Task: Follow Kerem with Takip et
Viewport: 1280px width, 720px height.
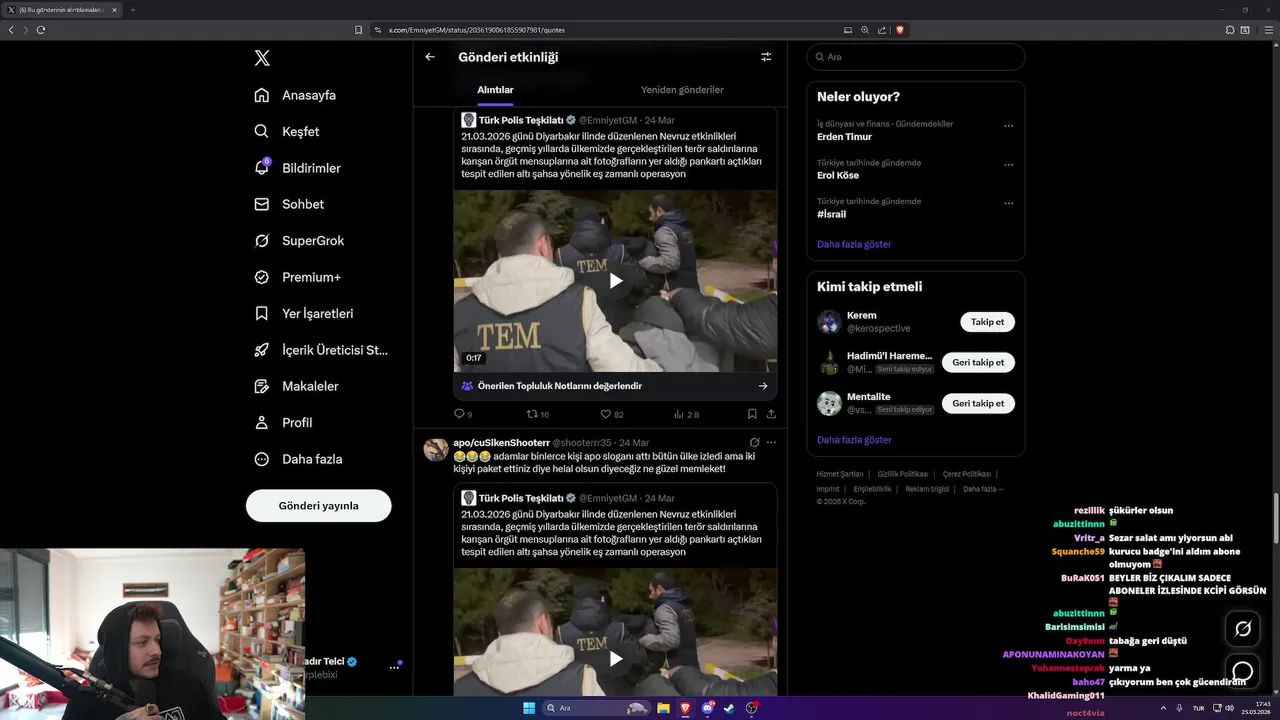Action: (x=988, y=322)
